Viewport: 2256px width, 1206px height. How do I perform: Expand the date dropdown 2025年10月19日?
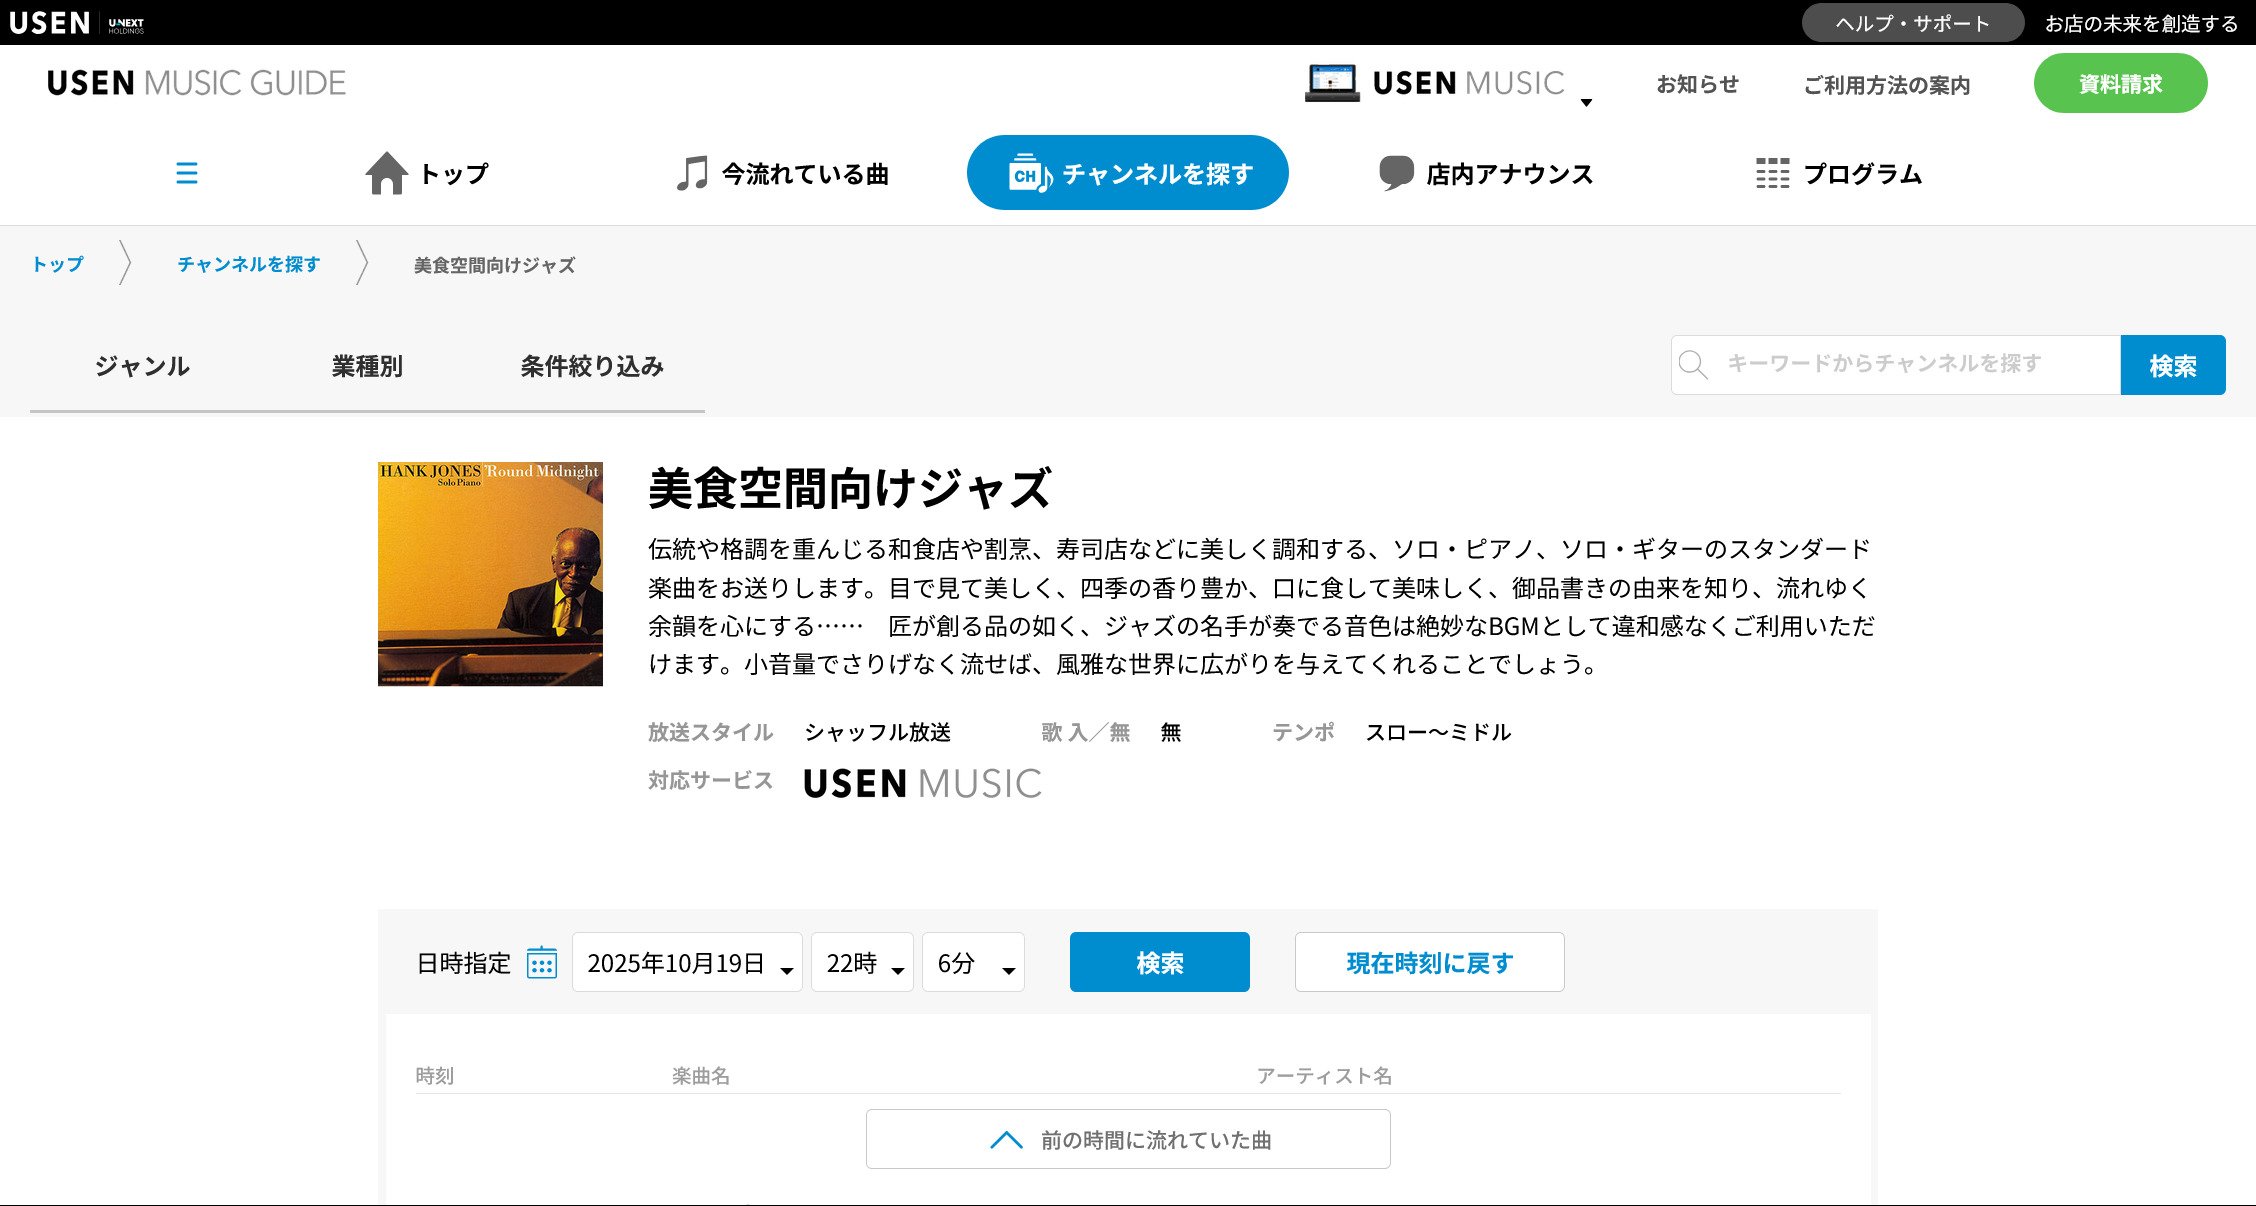coord(687,963)
